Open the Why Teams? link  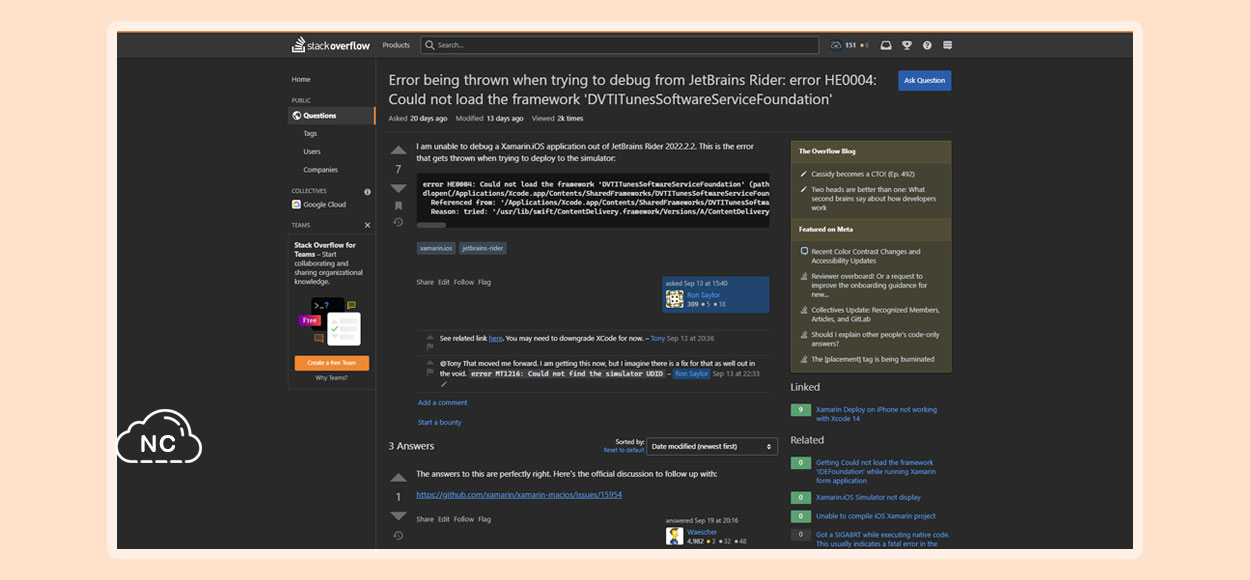click(332, 378)
